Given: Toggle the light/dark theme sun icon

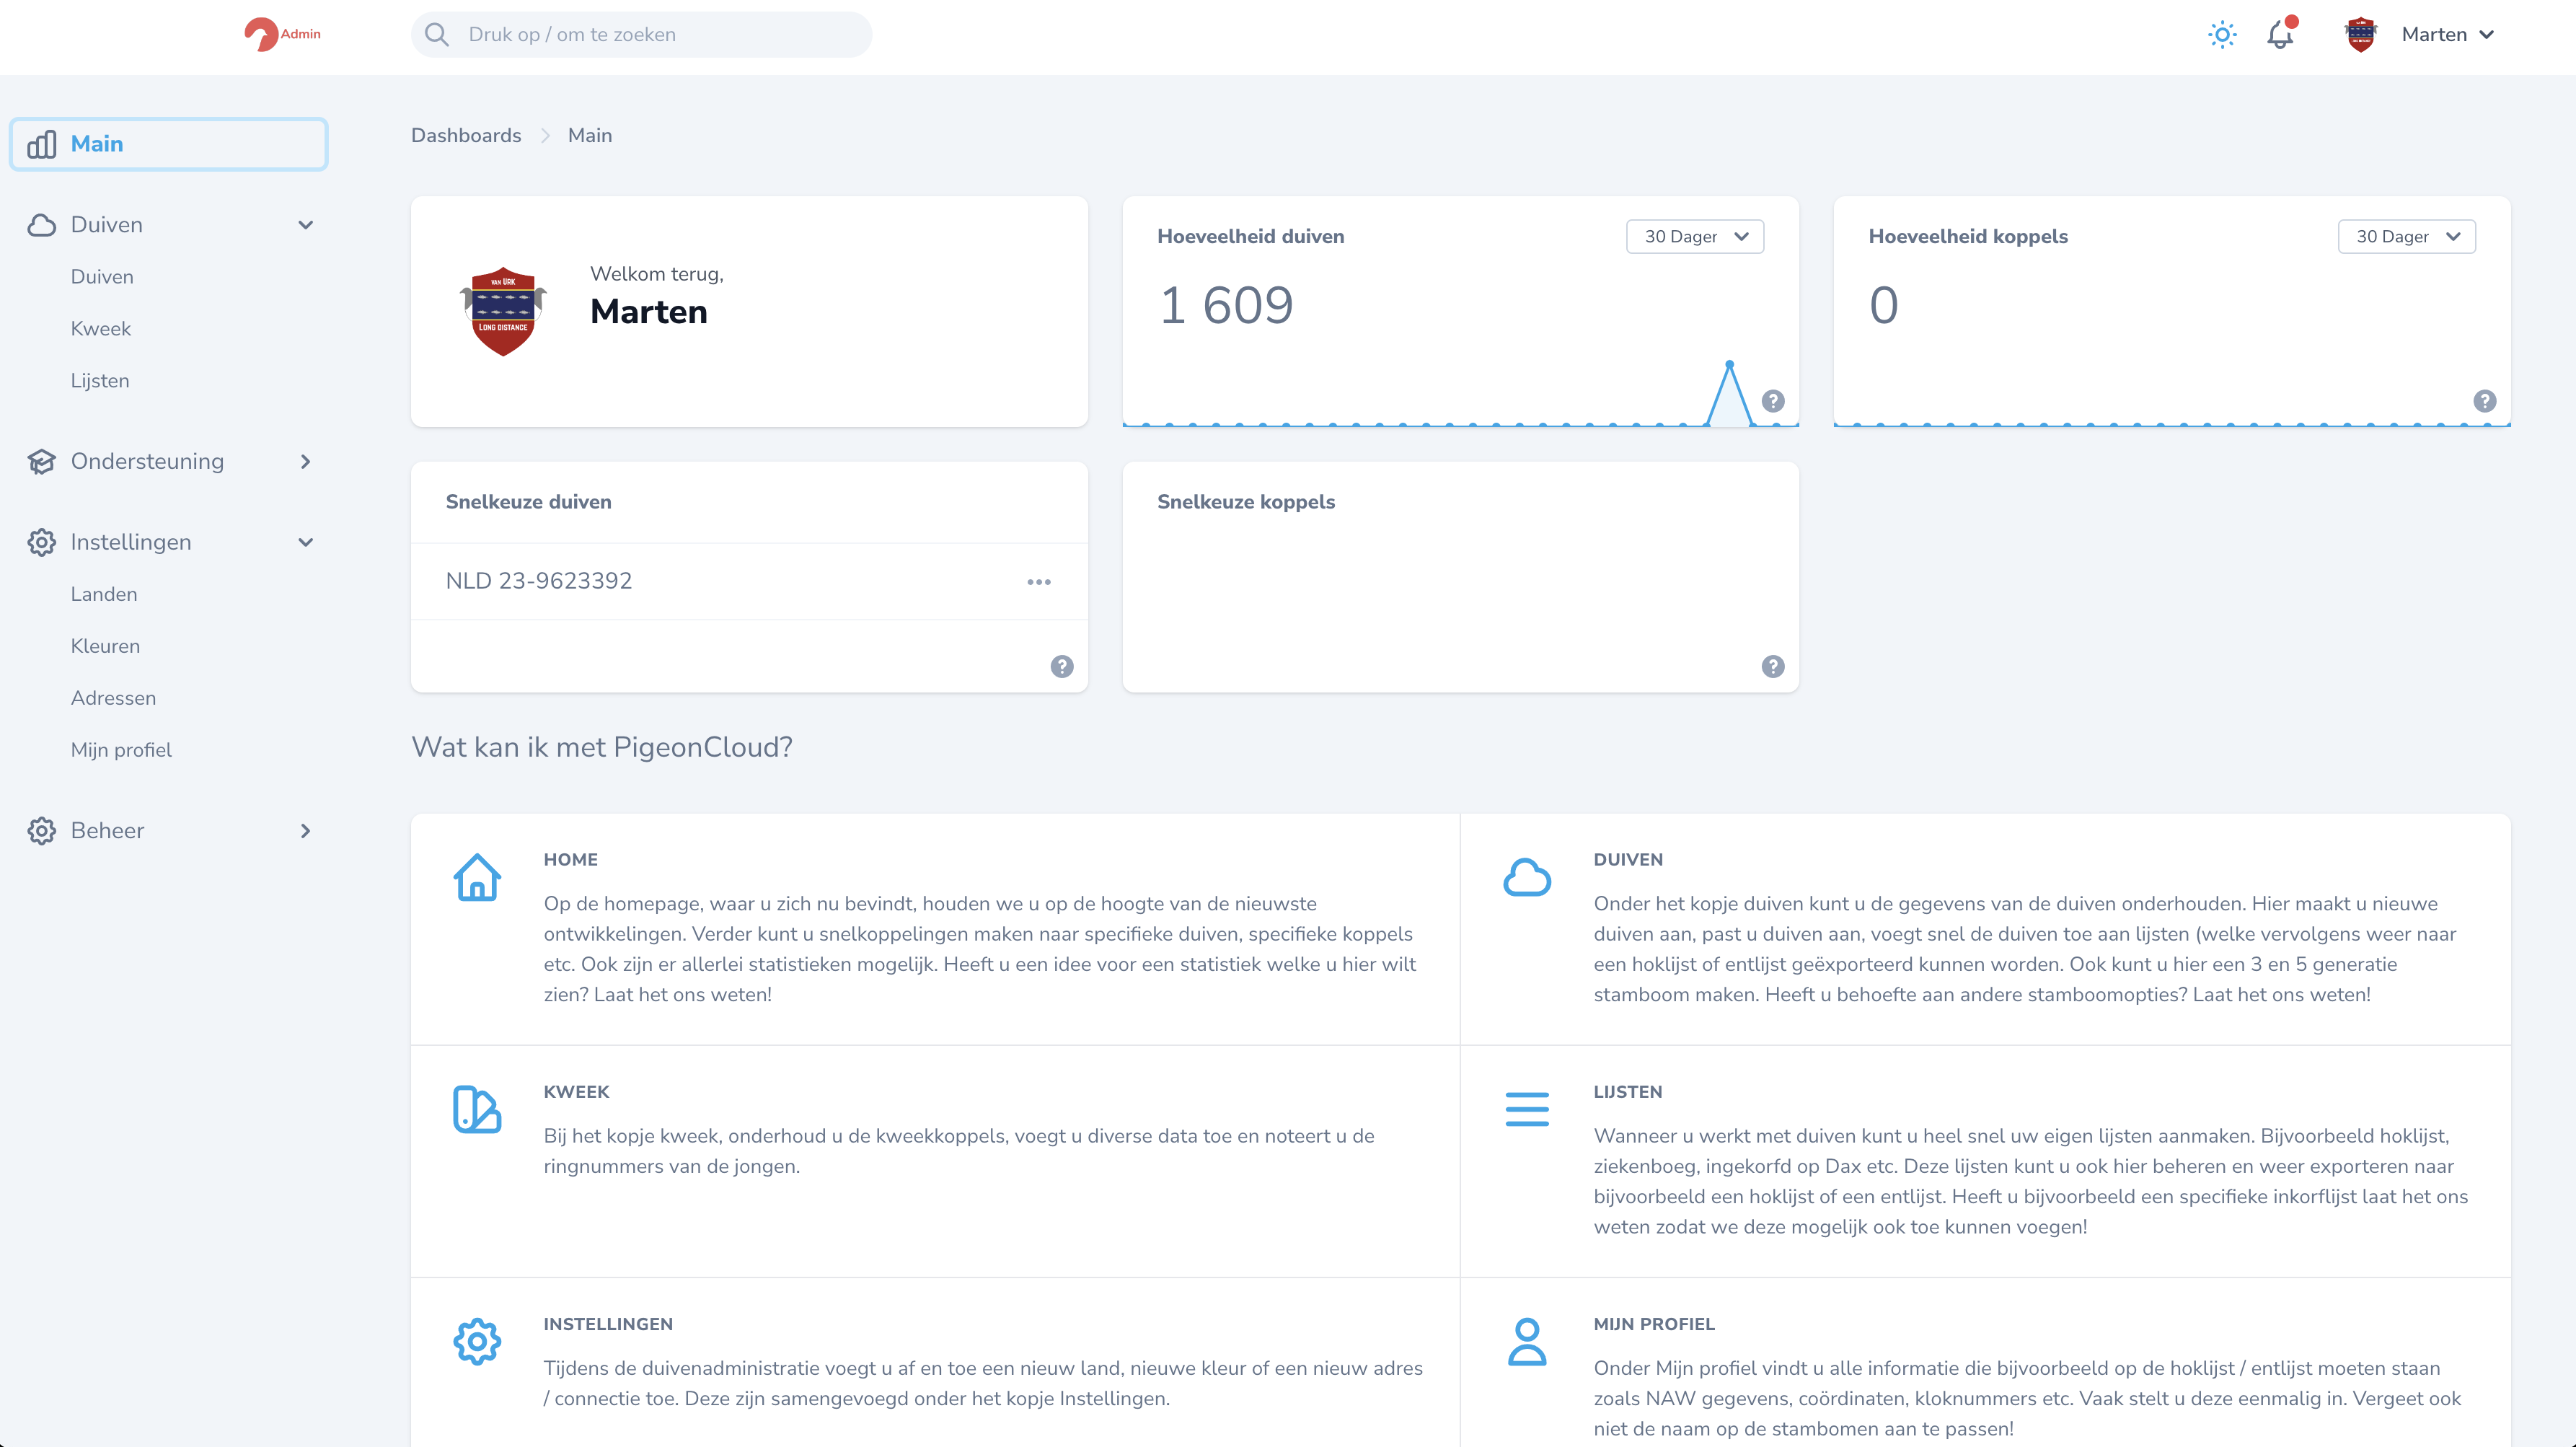Looking at the screenshot, I should tap(2221, 35).
